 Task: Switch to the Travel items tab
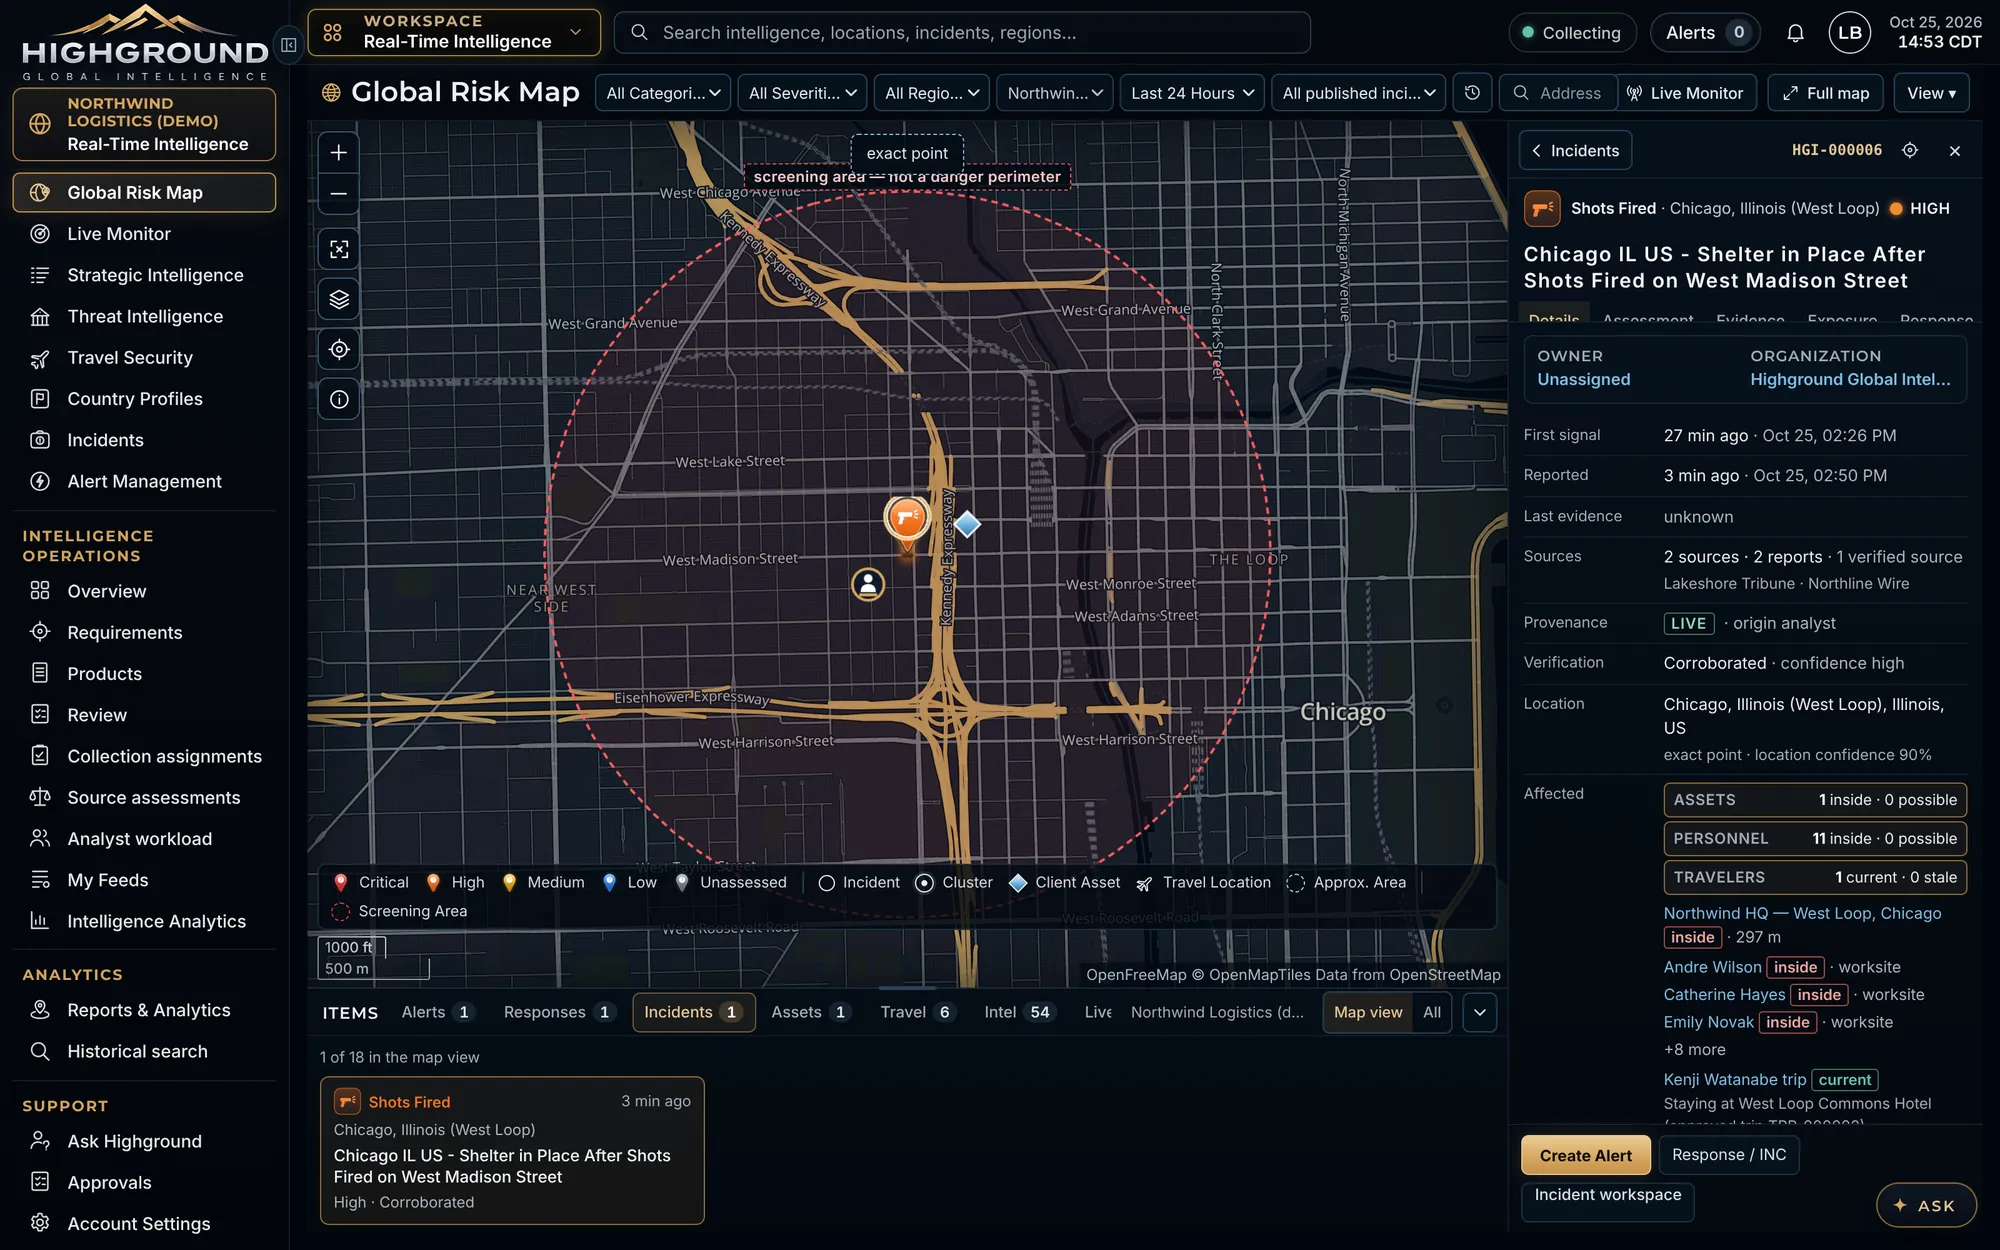[x=916, y=1012]
